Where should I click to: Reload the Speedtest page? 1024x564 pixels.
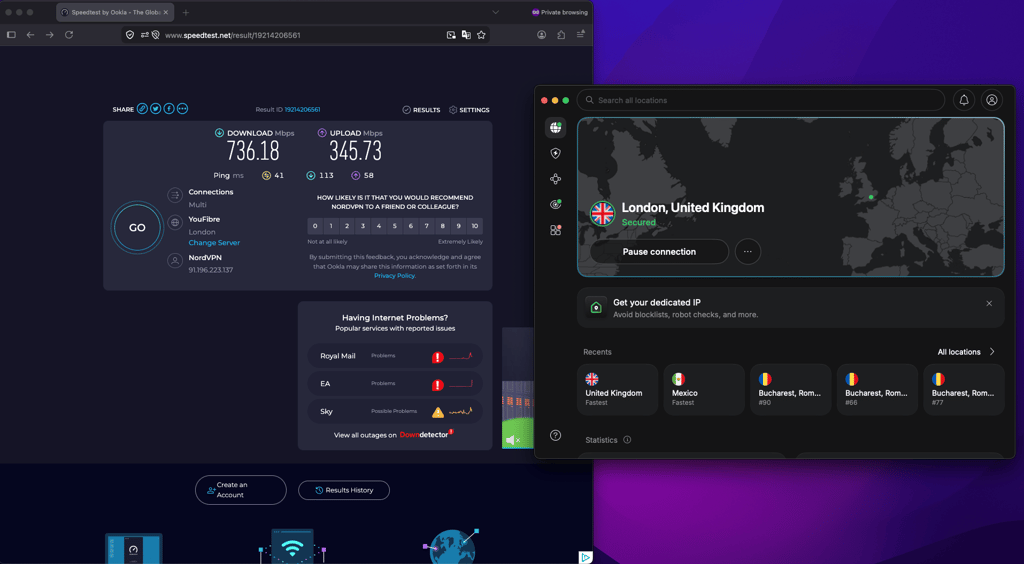click(x=69, y=35)
